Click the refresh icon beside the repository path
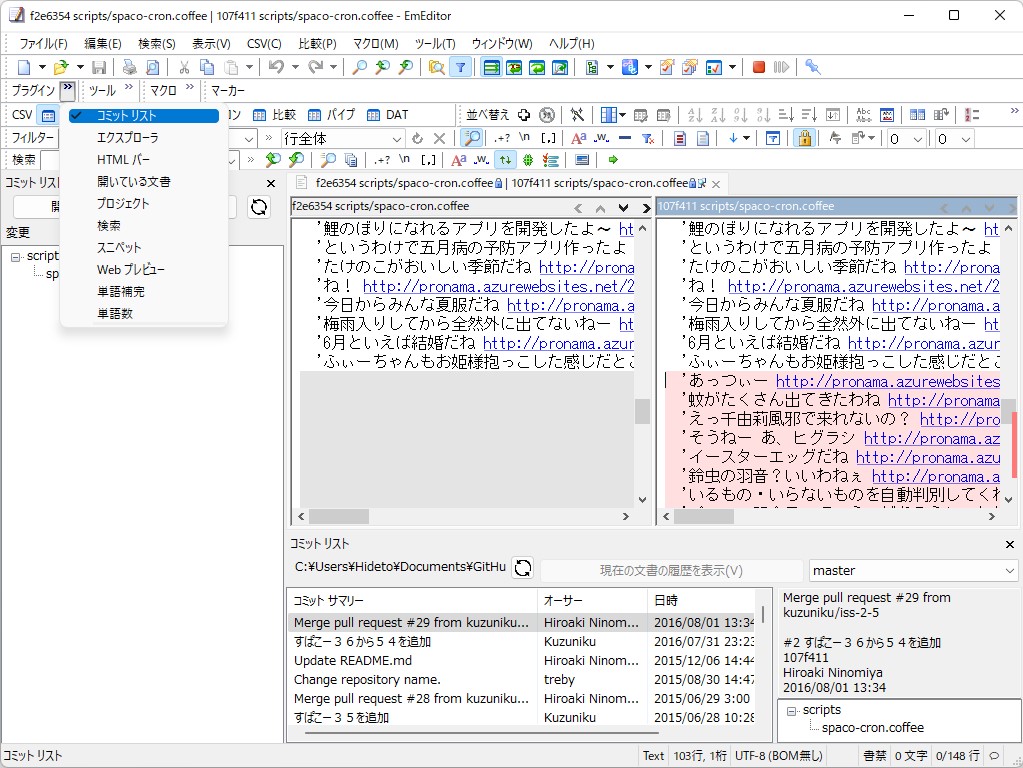The image size is (1023, 768). (x=522, y=568)
